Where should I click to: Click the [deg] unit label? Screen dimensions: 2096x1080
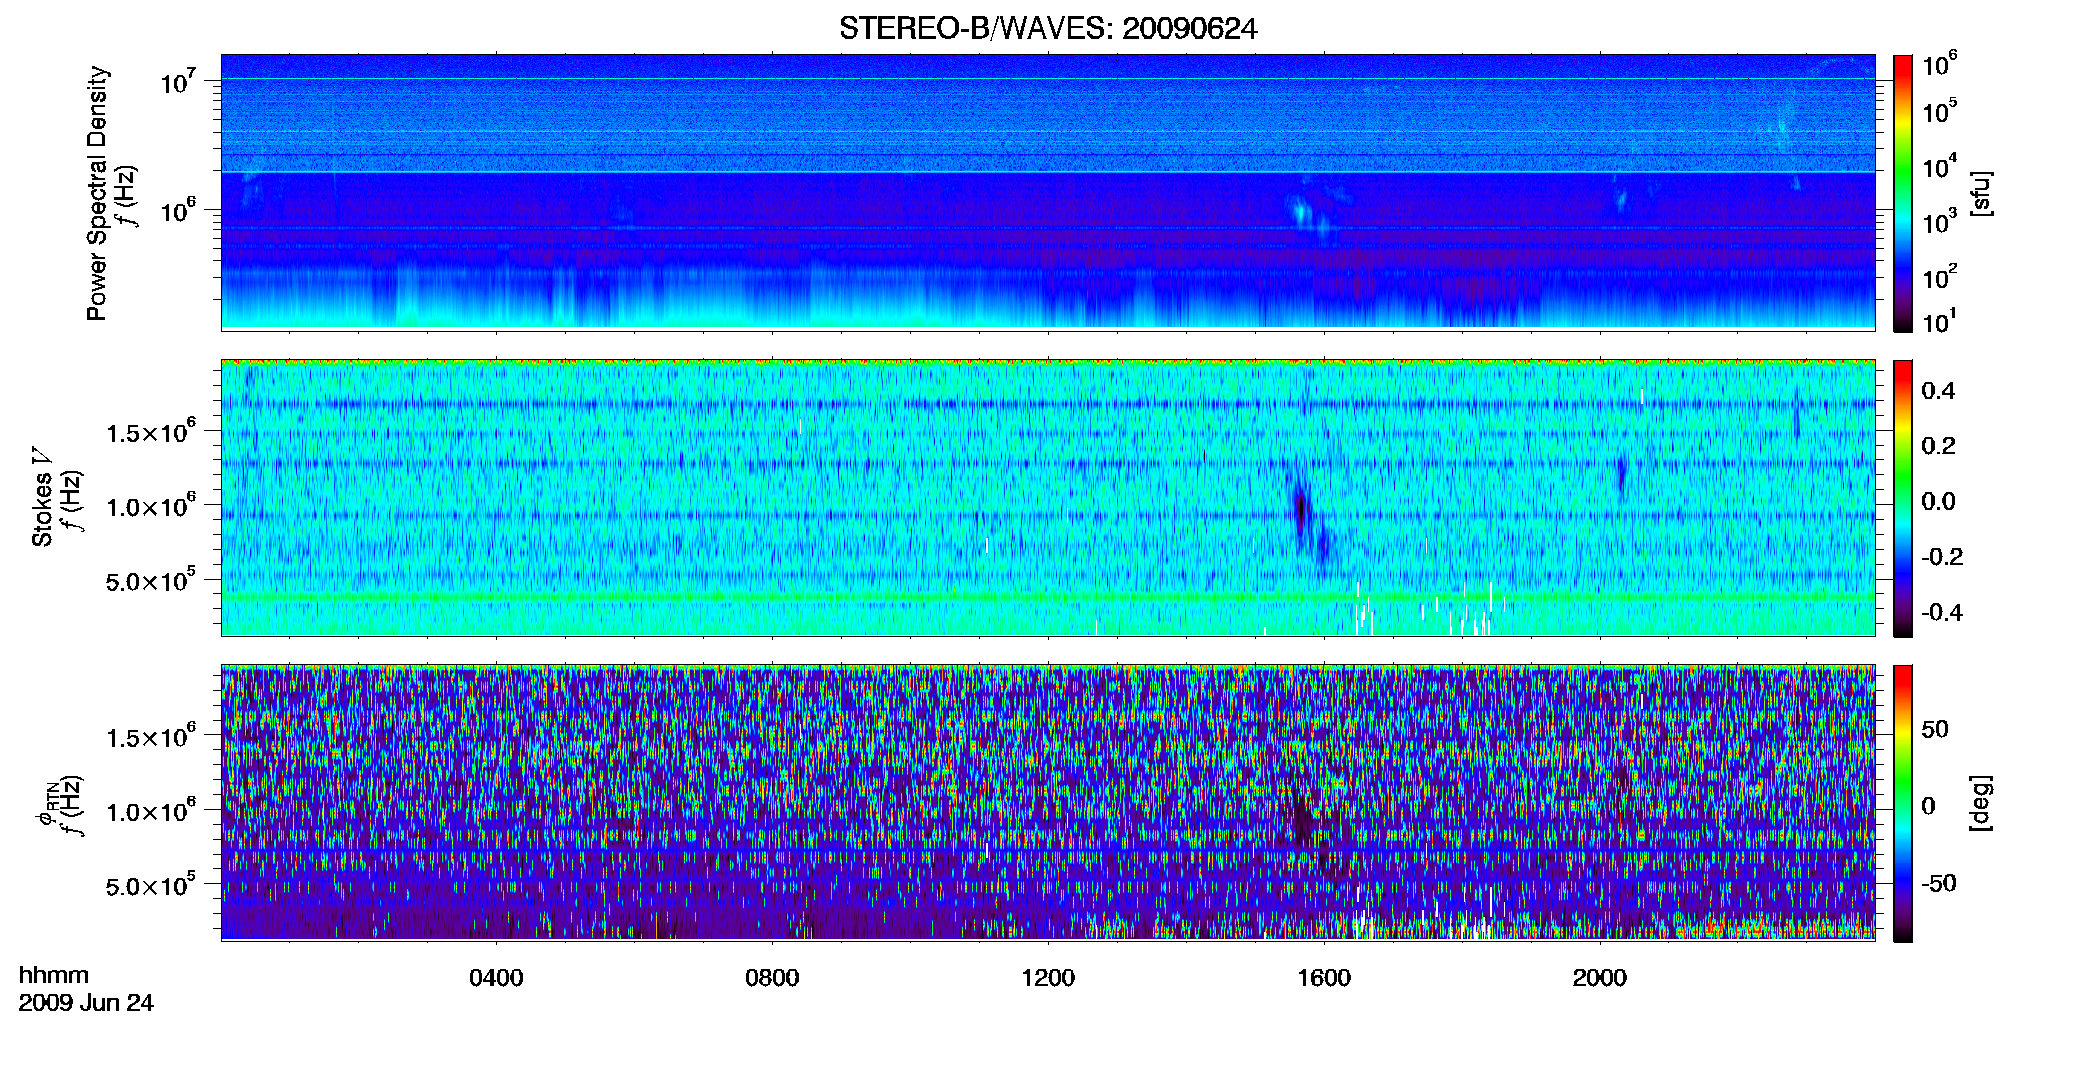1981,803
